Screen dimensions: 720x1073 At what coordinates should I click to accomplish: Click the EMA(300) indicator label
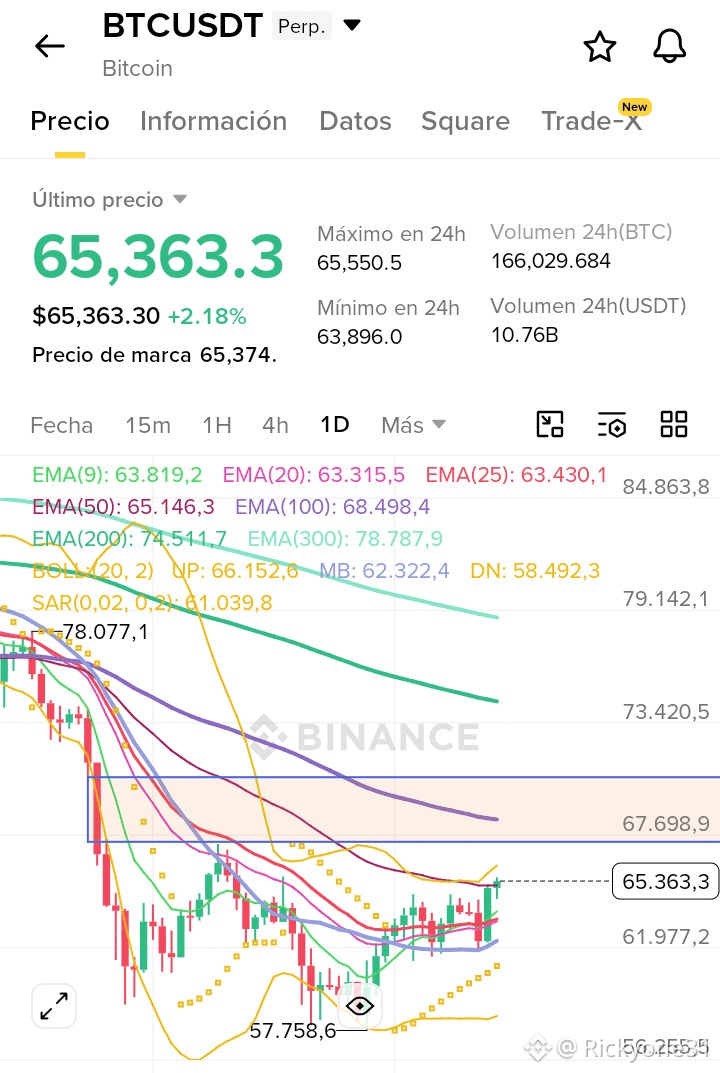pos(345,539)
